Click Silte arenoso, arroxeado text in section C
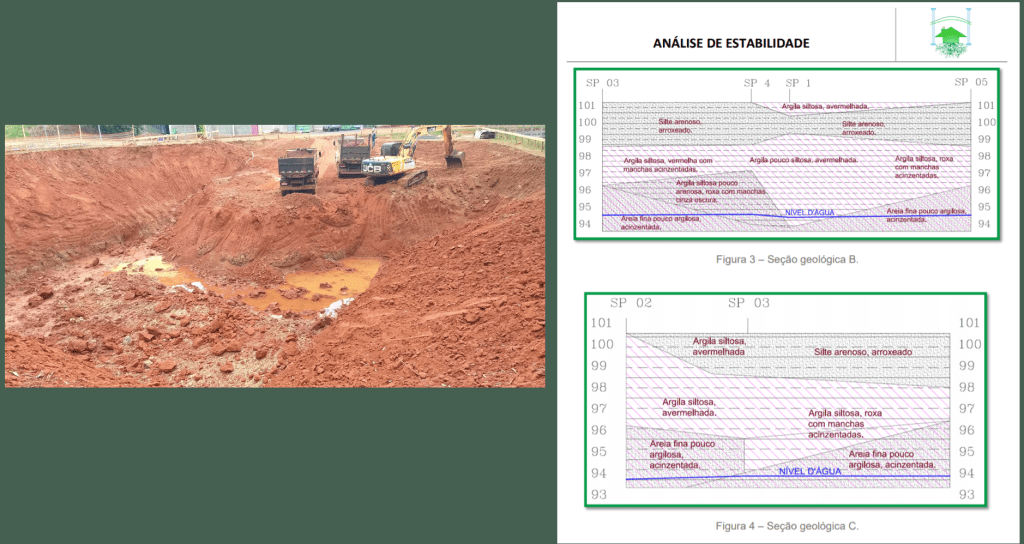 pos(861,352)
